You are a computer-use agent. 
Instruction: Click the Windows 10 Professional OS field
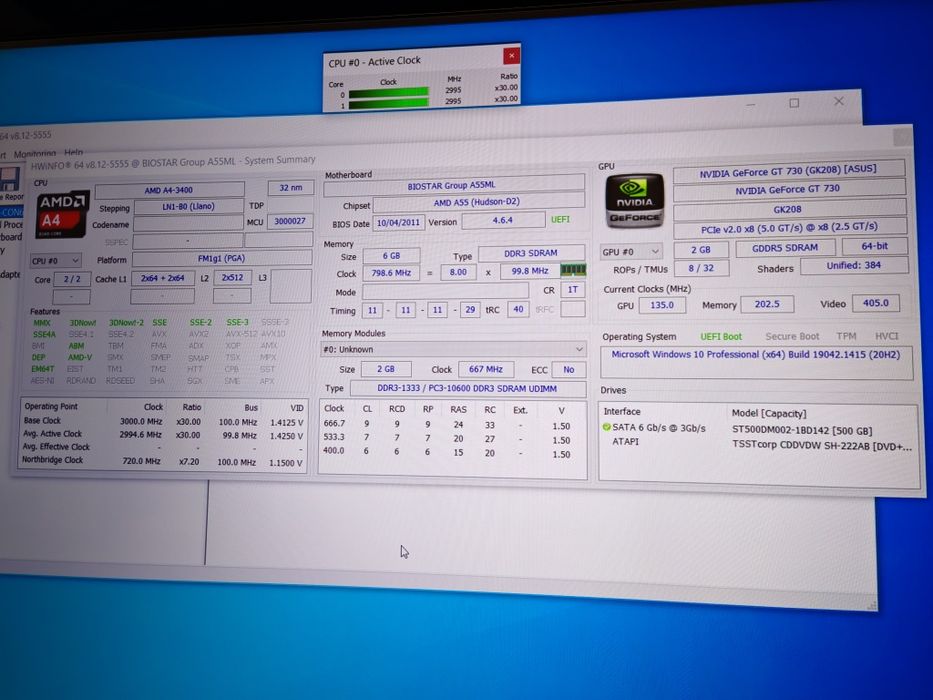pos(756,362)
